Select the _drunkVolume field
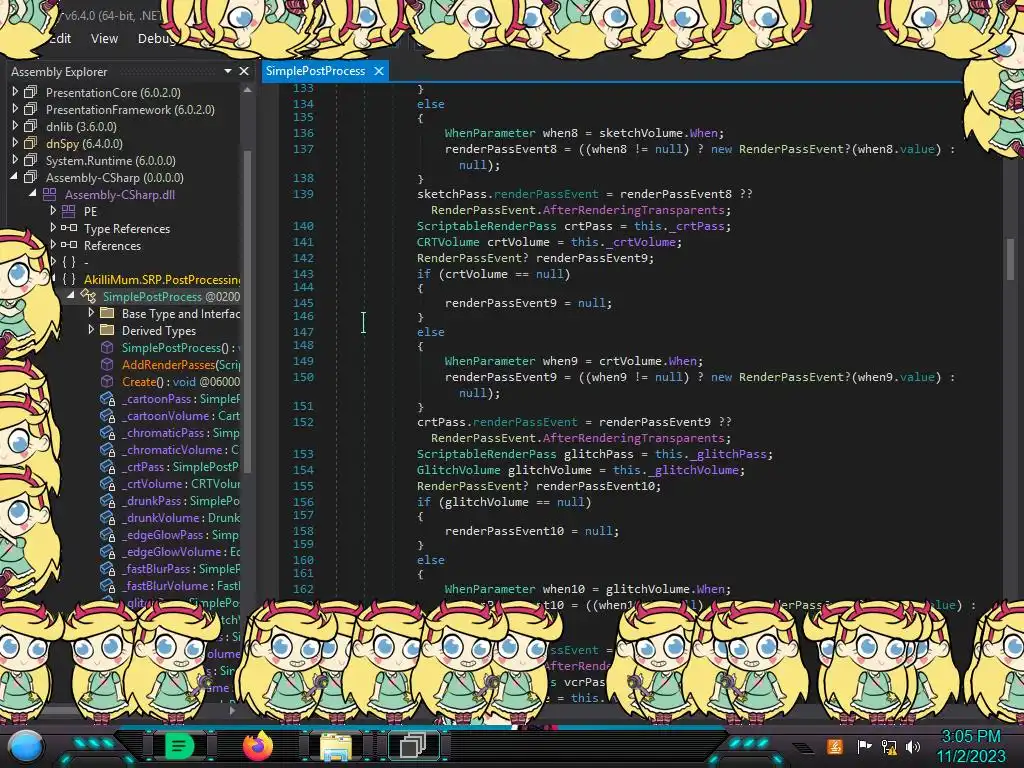The image size is (1024, 768). coord(181,517)
